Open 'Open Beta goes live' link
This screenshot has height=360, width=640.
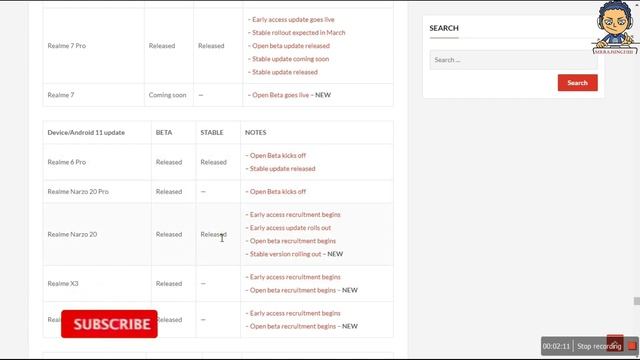pyautogui.click(x=280, y=95)
